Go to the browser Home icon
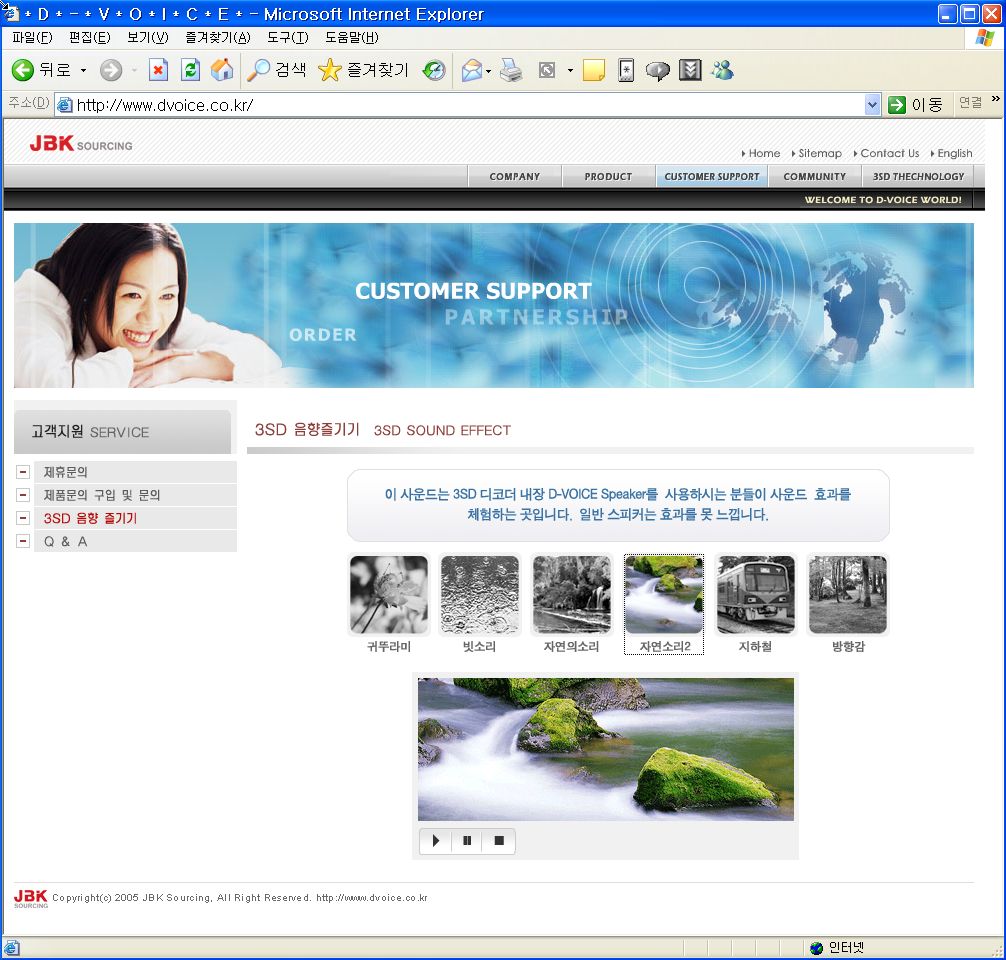Image resolution: width=1006 pixels, height=960 pixels. (x=222, y=70)
